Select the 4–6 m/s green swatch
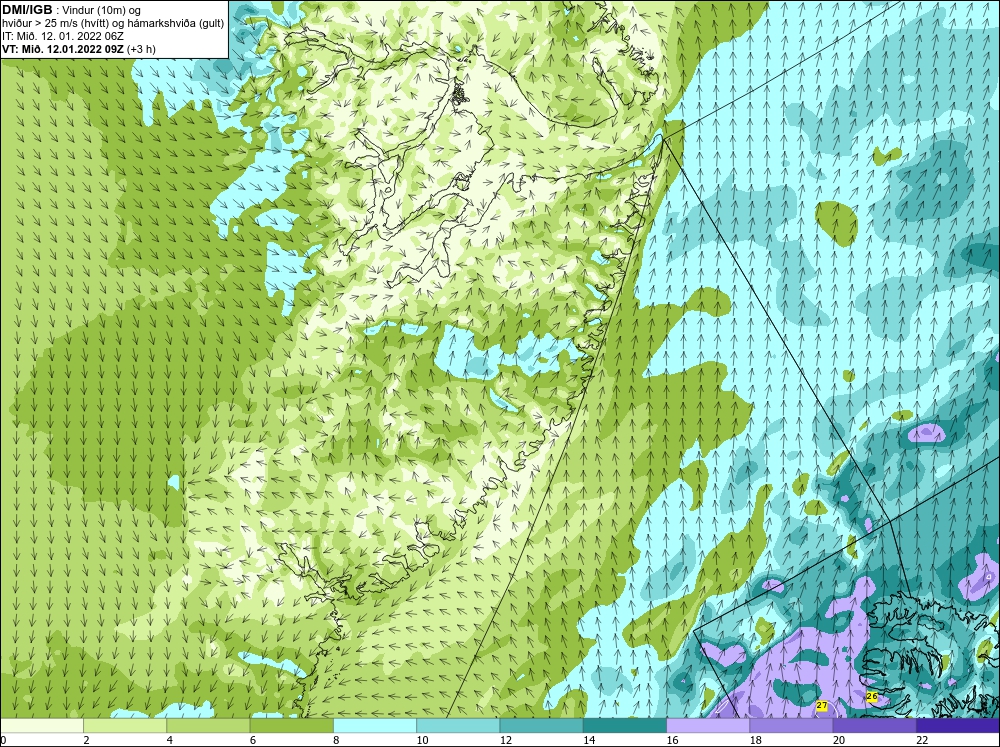Screen dimensions: 1000x747 (x=208, y=725)
